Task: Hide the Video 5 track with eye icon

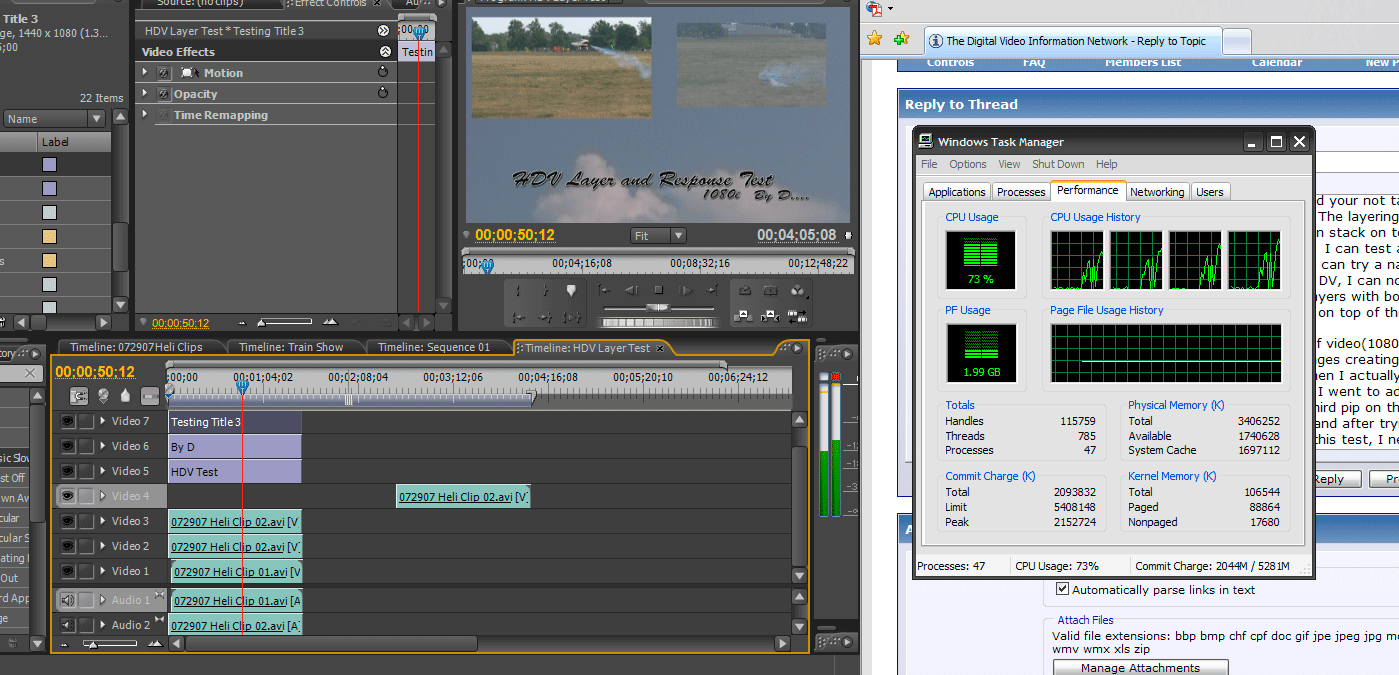Action: pos(67,471)
